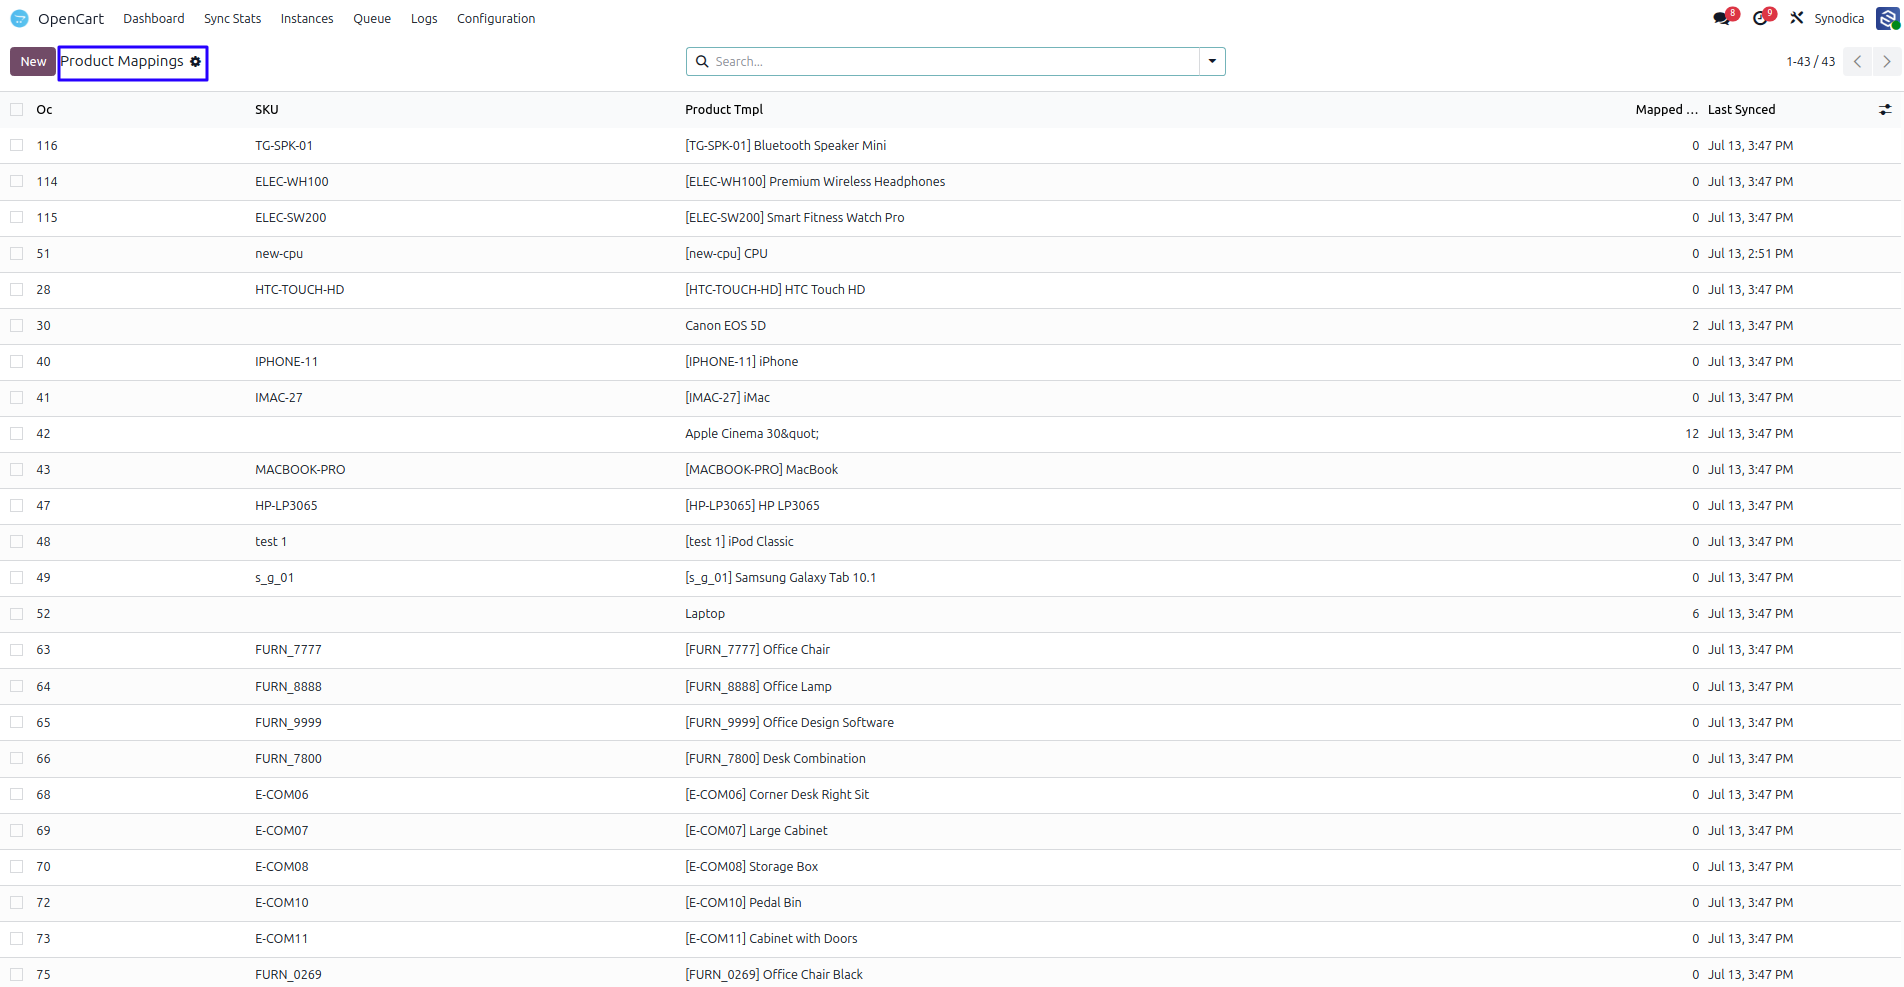This screenshot has height=987, width=1904.
Task: Open the [IMAC-27] iMac record
Action: click(727, 398)
